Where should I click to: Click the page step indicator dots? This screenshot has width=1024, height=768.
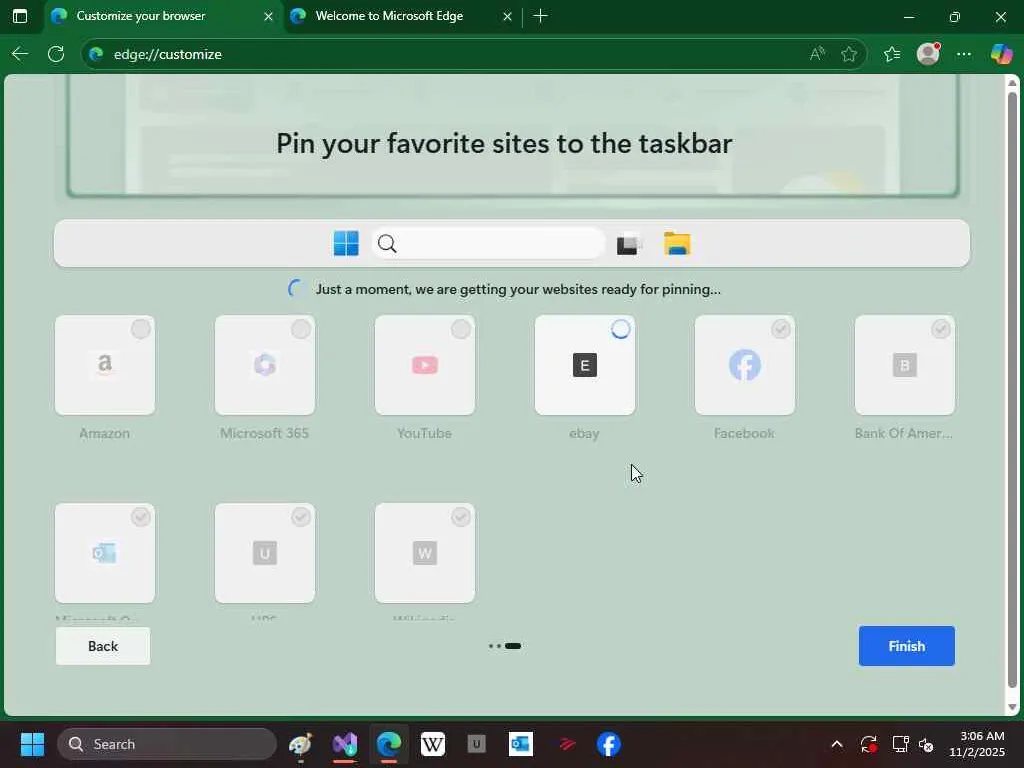click(x=505, y=646)
